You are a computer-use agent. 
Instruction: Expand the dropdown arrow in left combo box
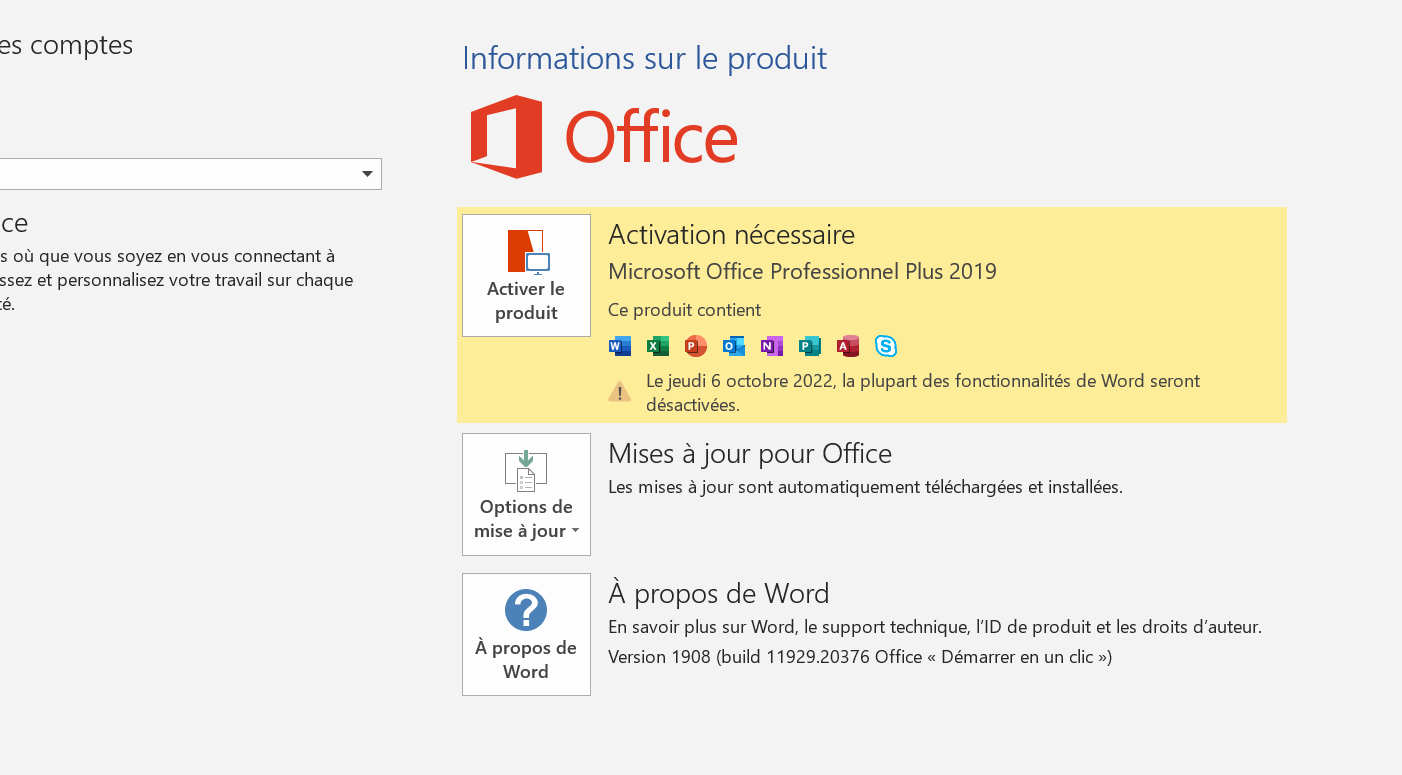(367, 174)
